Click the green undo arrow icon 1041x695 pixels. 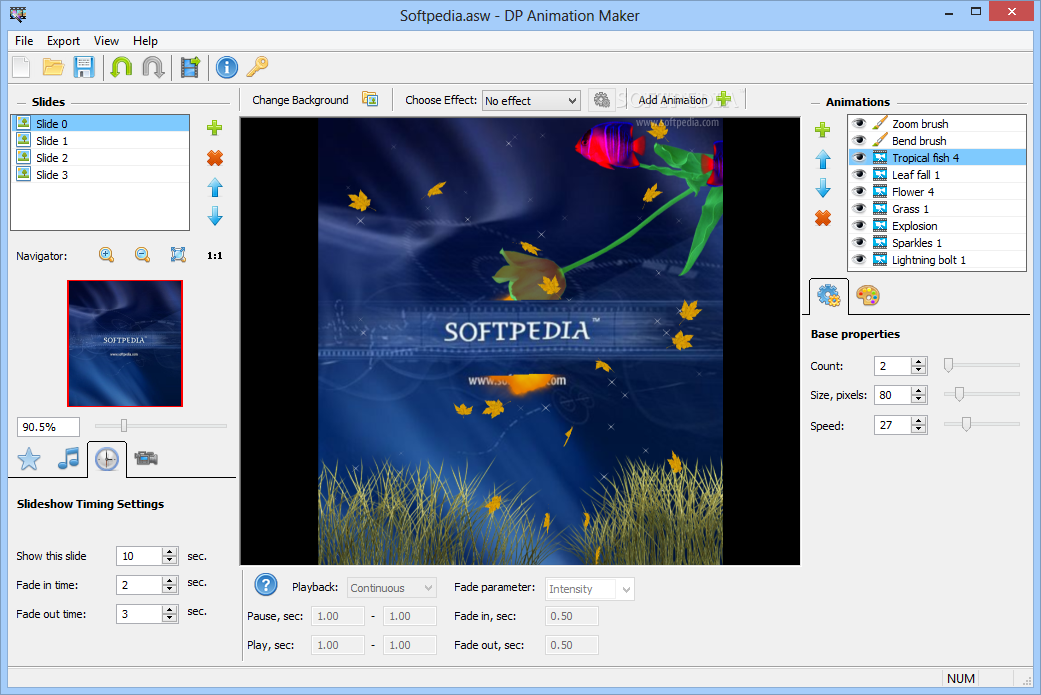click(121, 67)
